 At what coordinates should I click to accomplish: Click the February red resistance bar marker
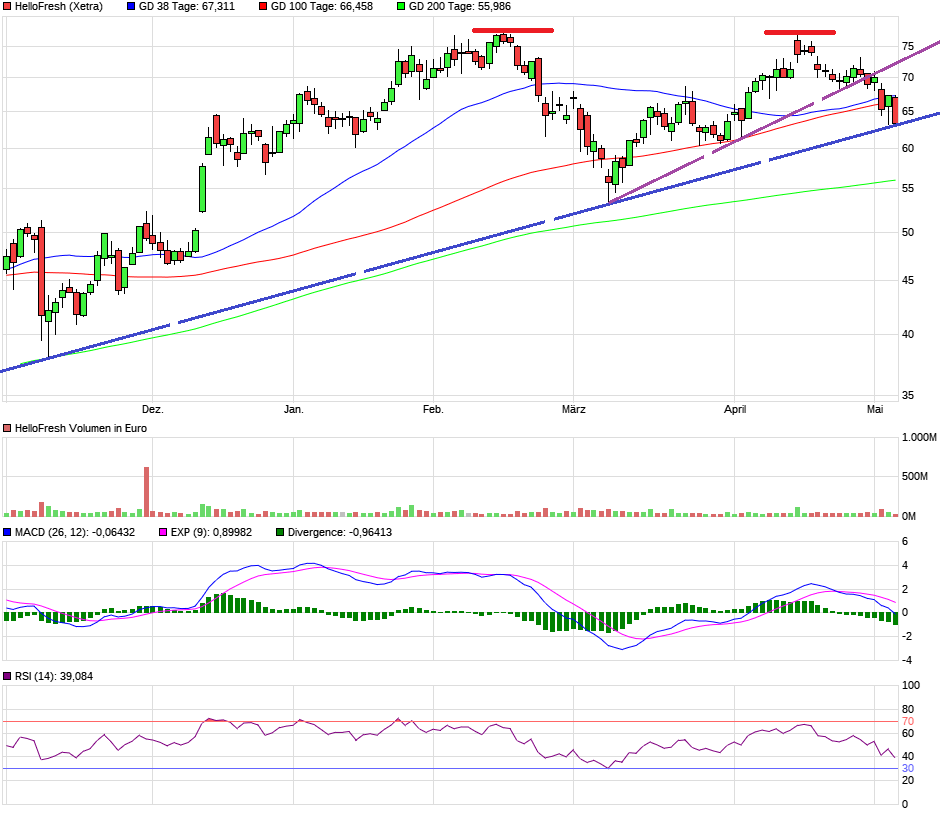point(513,30)
